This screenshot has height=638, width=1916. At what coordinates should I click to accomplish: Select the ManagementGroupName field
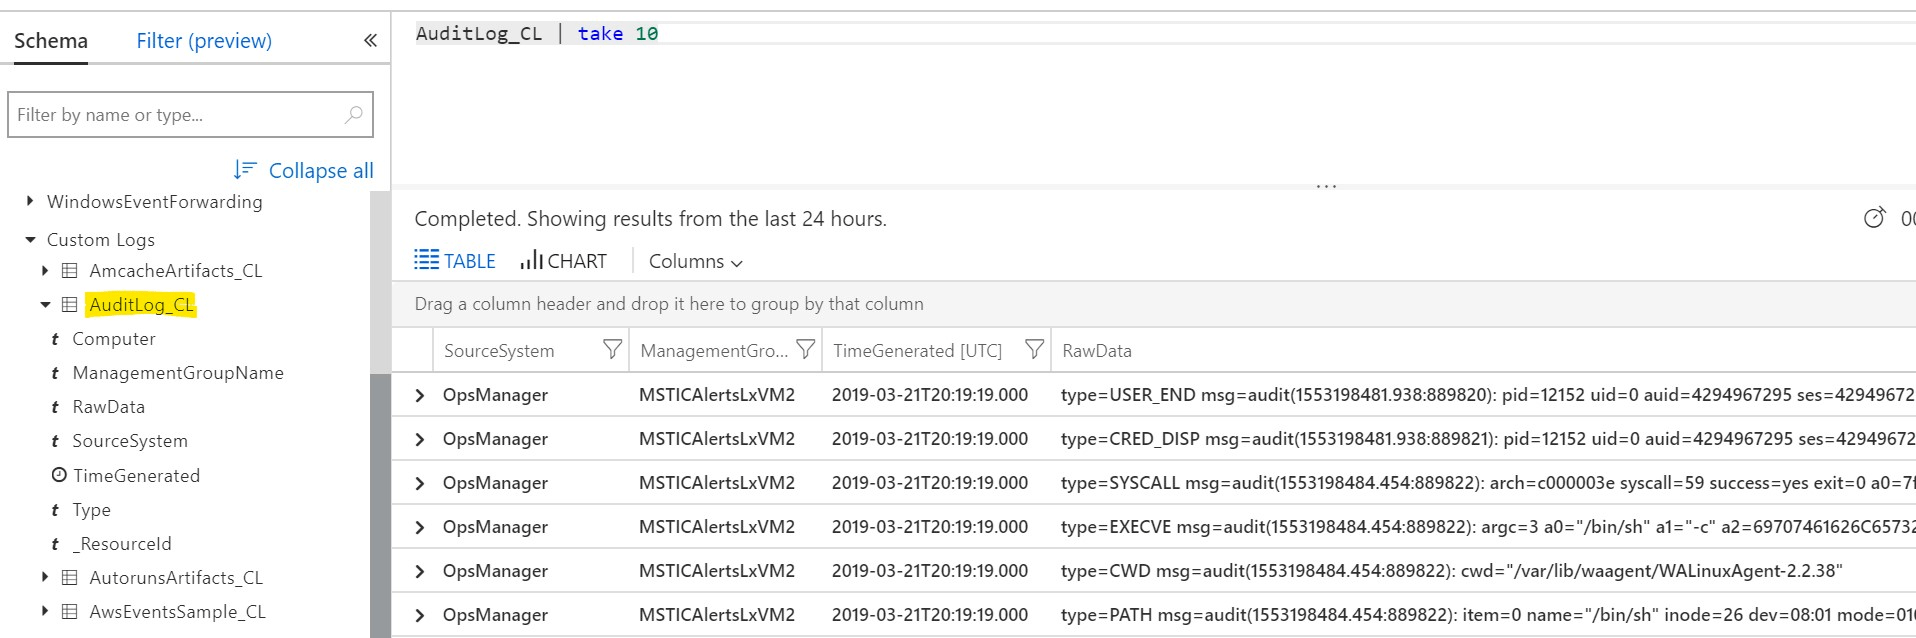(178, 373)
